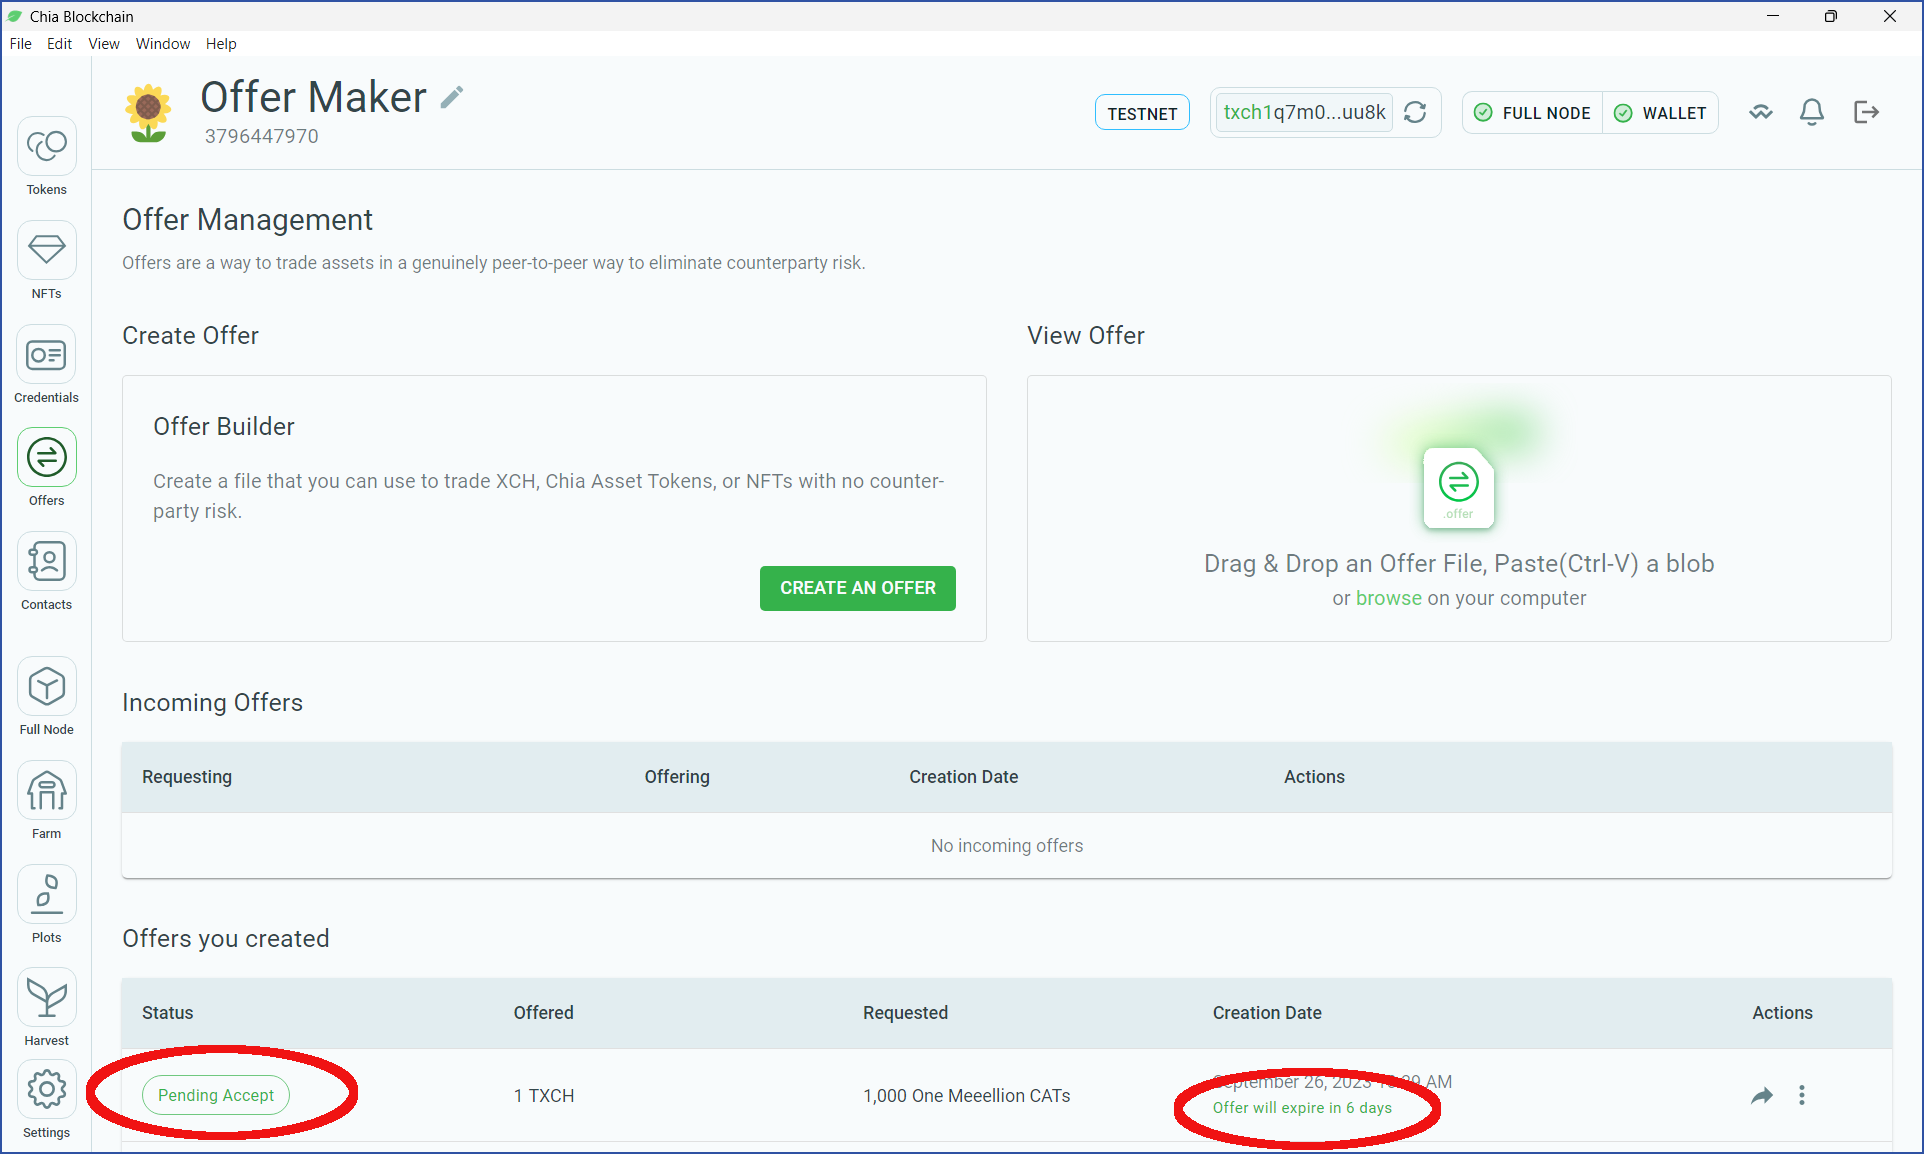
Task: Click the Offer Management page title
Action: coord(248,220)
